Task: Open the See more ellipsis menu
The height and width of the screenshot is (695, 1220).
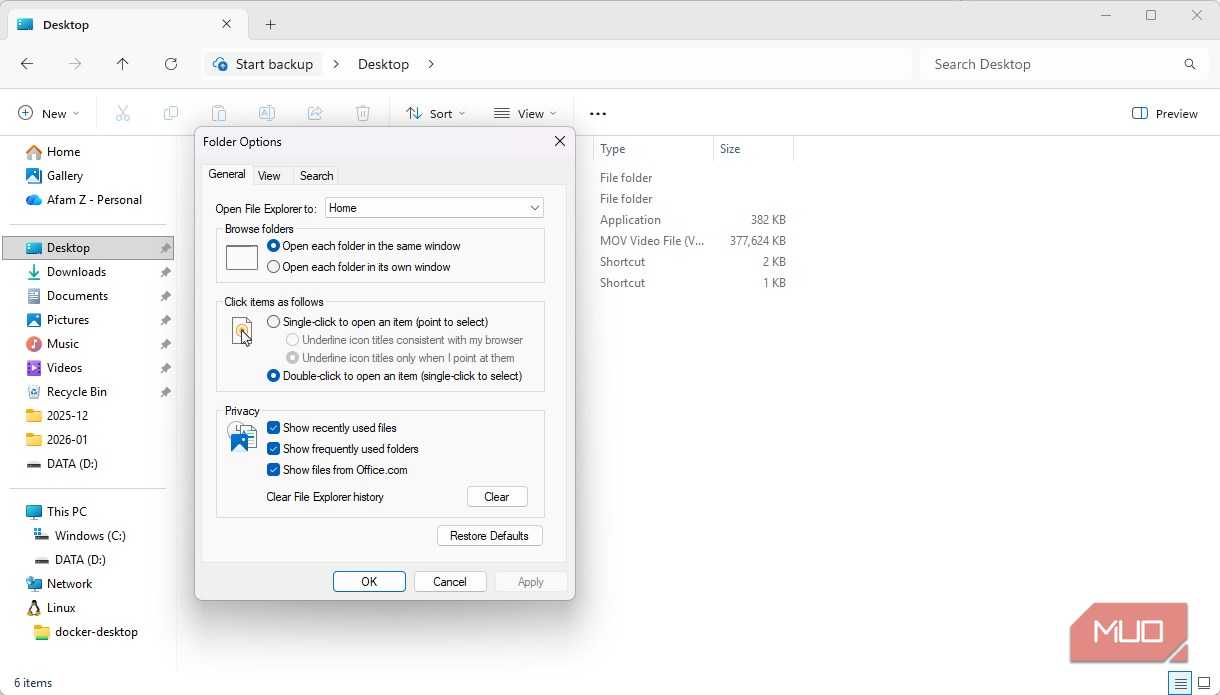Action: (598, 114)
